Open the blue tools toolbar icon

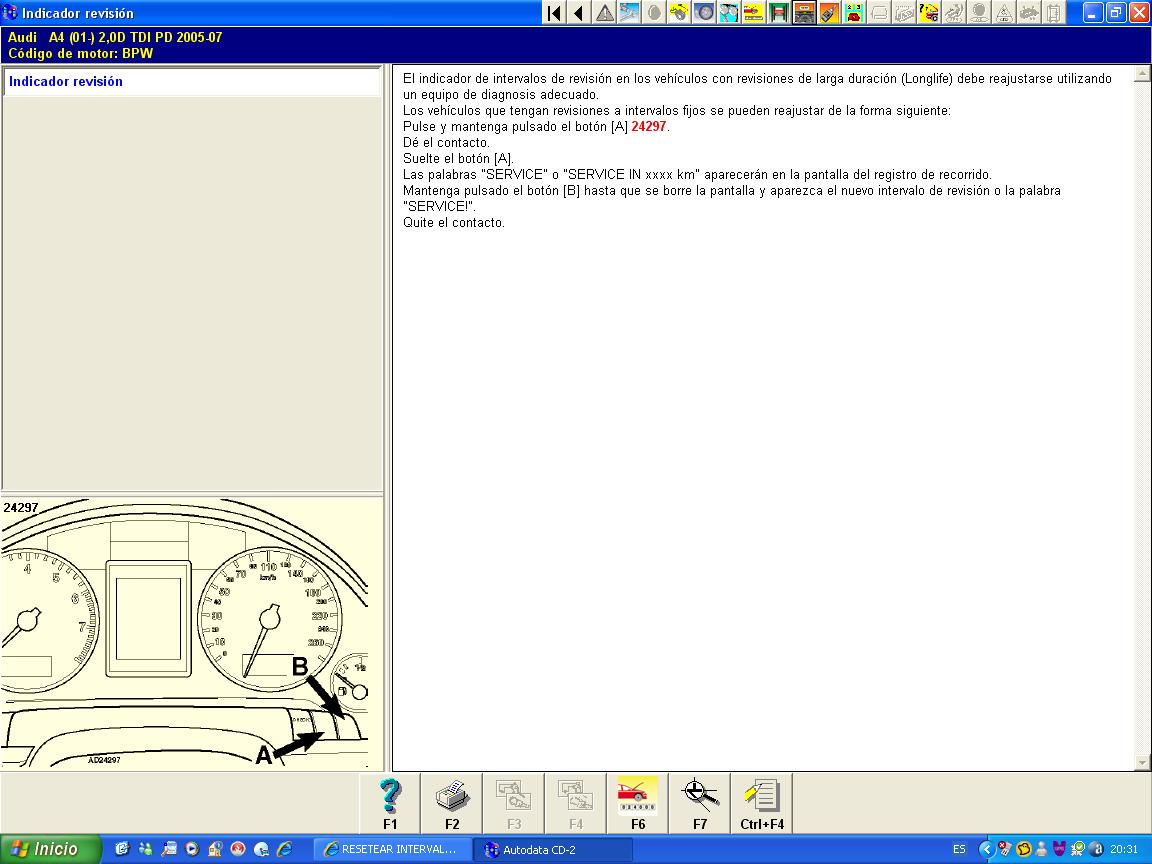pos(630,12)
